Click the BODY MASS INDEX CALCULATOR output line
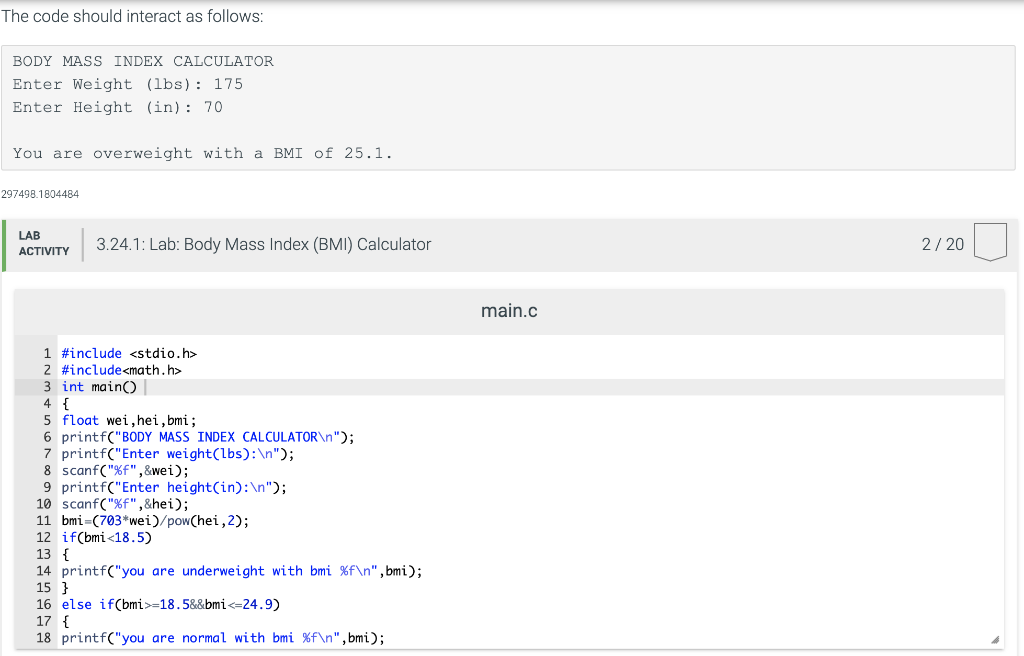Viewport: 1024px width, 656px height. click(x=142, y=61)
